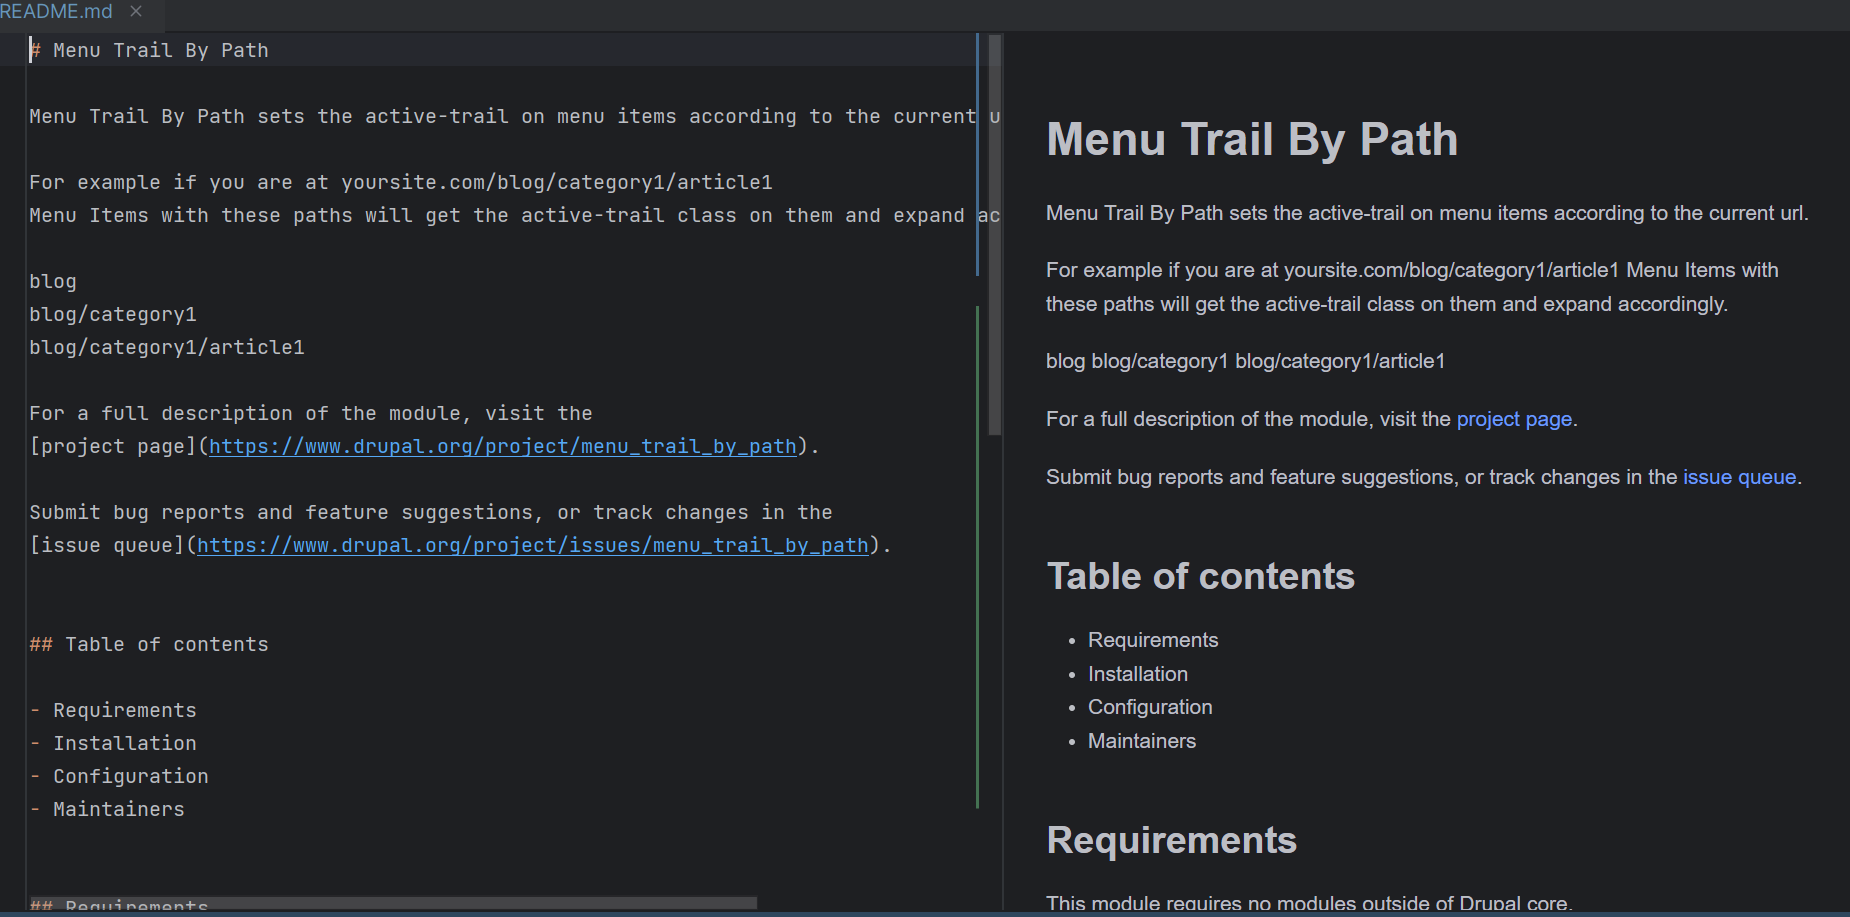This screenshot has height=917, width=1850.
Task: Close the README.md tab
Action: tap(136, 12)
